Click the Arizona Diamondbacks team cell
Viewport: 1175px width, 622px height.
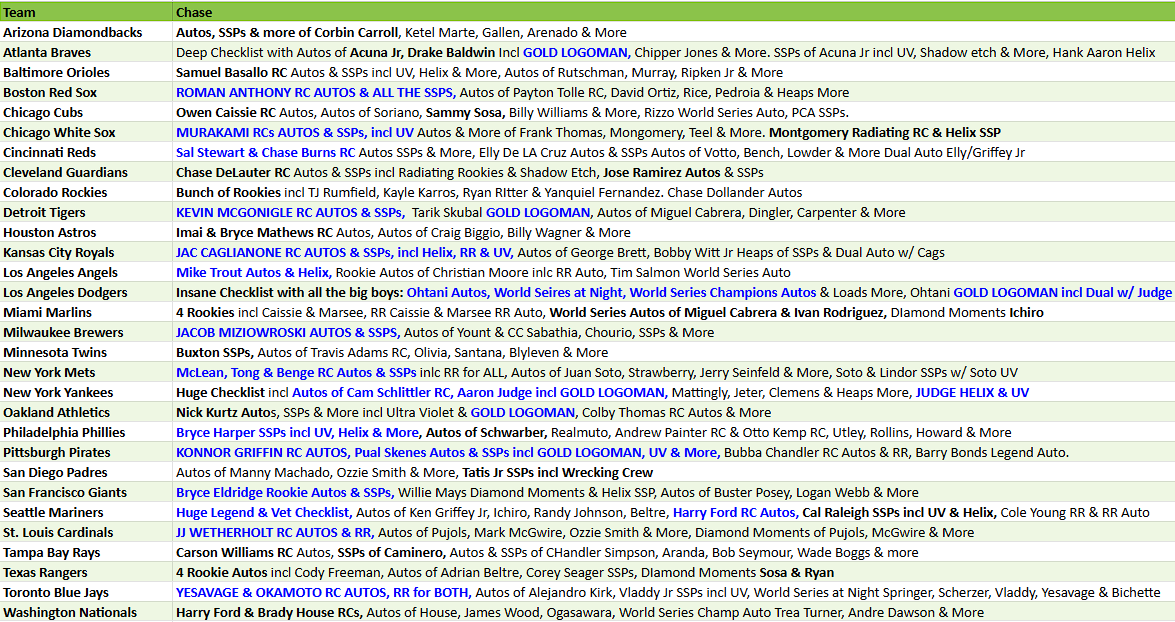(86, 32)
